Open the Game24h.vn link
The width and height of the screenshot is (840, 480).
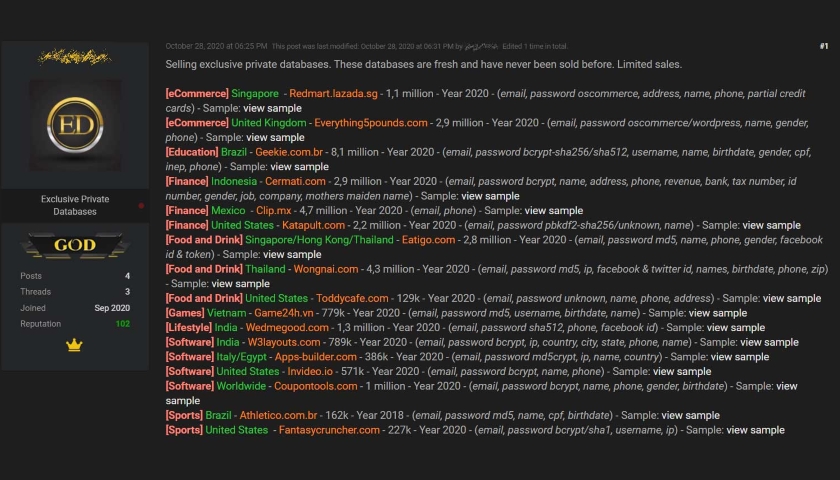(283, 313)
